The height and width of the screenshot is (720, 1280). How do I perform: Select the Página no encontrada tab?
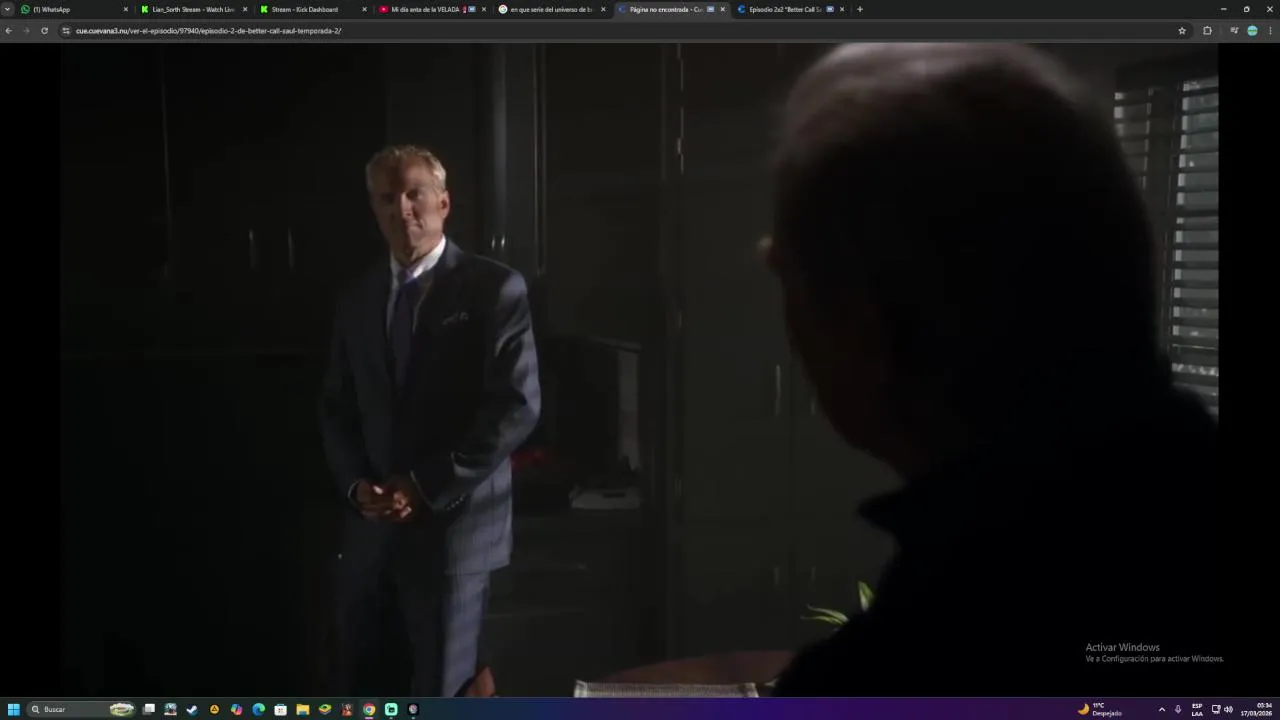click(x=670, y=9)
